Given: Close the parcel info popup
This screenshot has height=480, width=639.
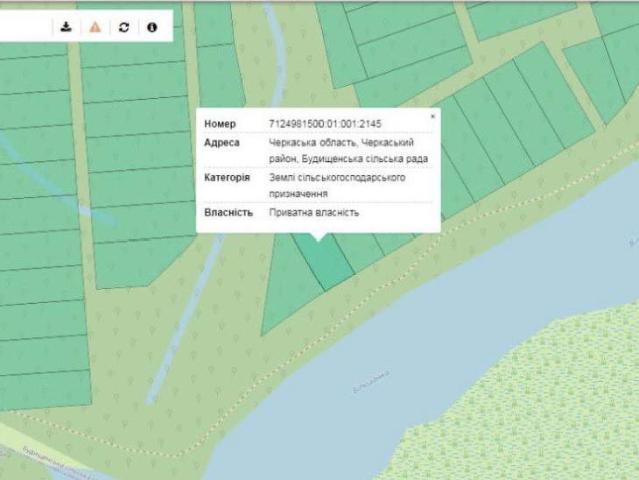Looking at the screenshot, I should tap(433, 116).
